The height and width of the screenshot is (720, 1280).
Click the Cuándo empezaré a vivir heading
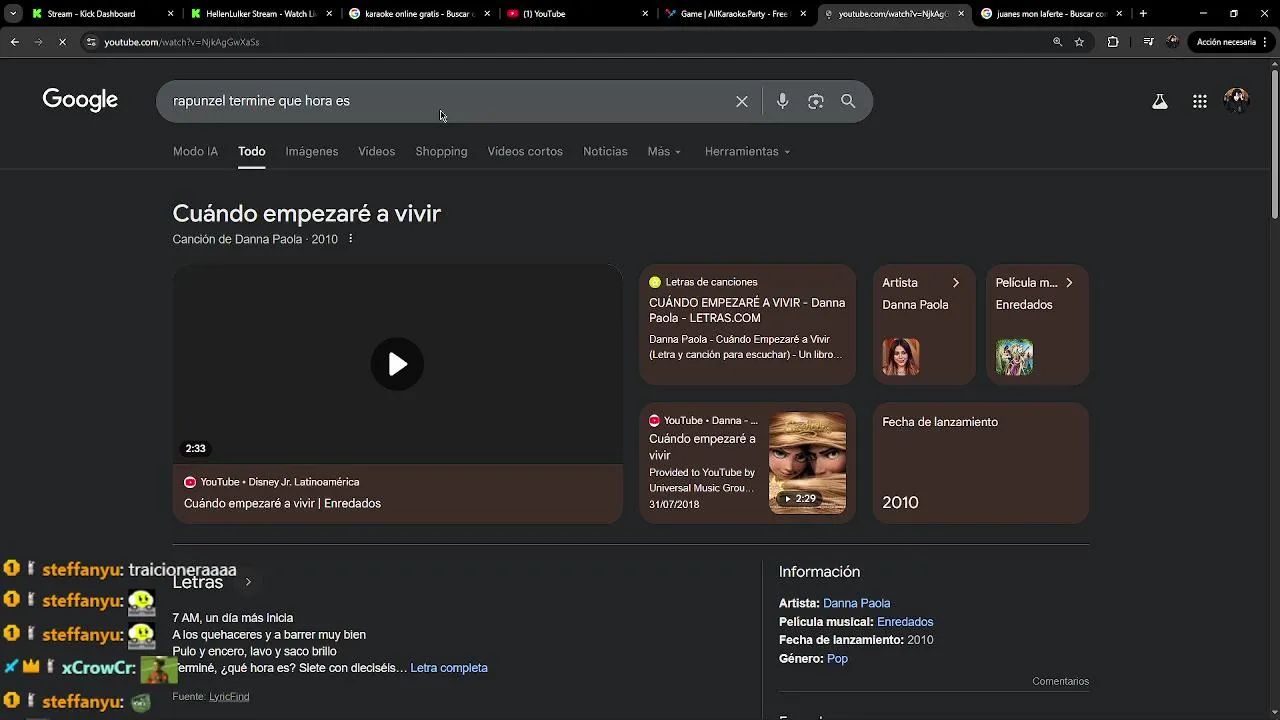pos(307,213)
